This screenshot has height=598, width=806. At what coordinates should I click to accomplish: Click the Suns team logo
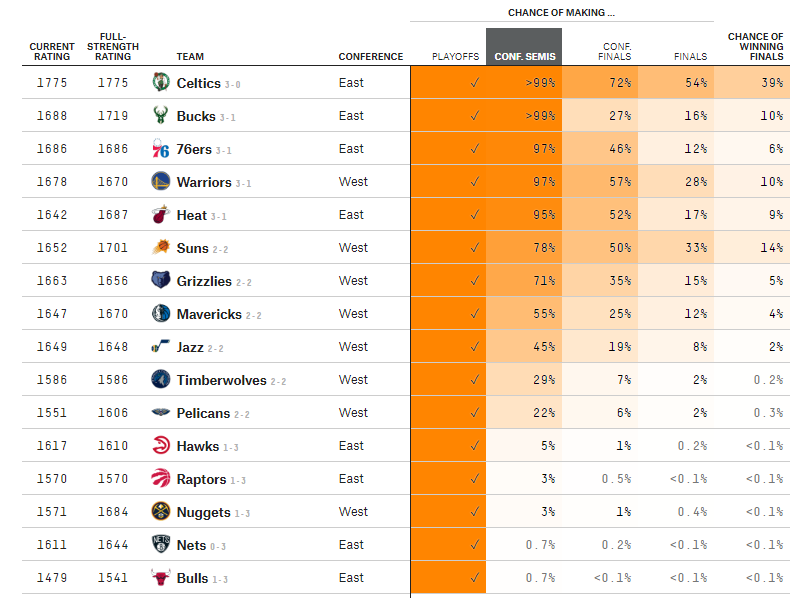(x=161, y=247)
